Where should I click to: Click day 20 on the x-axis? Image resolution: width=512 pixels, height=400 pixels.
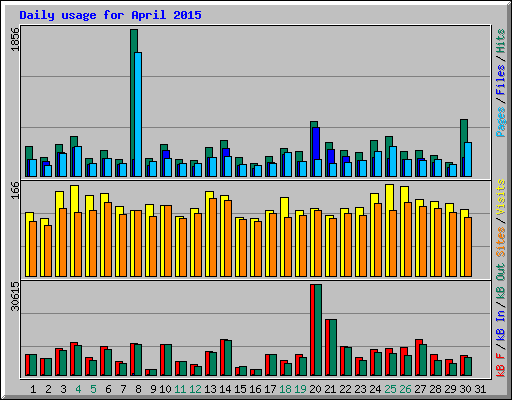[315, 389]
